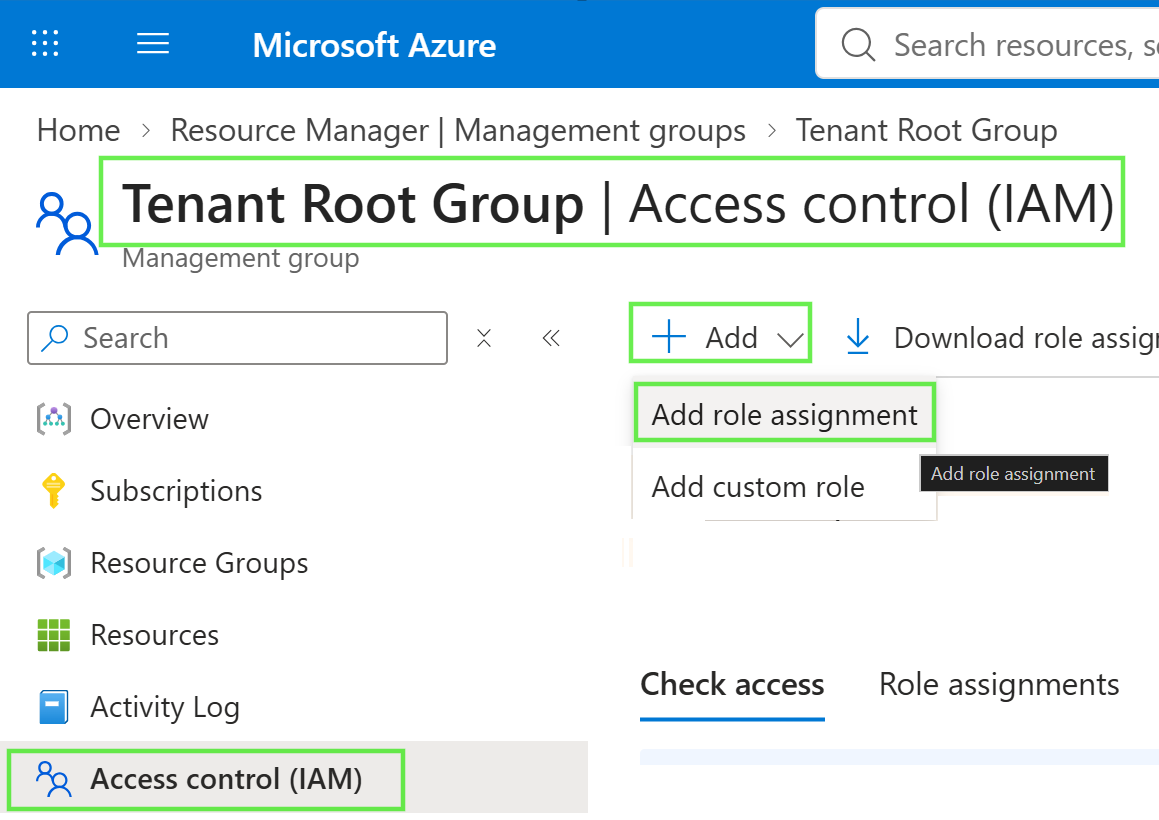Choose Add custom role from the dropdown
The image size is (1159, 820).
coord(785,487)
